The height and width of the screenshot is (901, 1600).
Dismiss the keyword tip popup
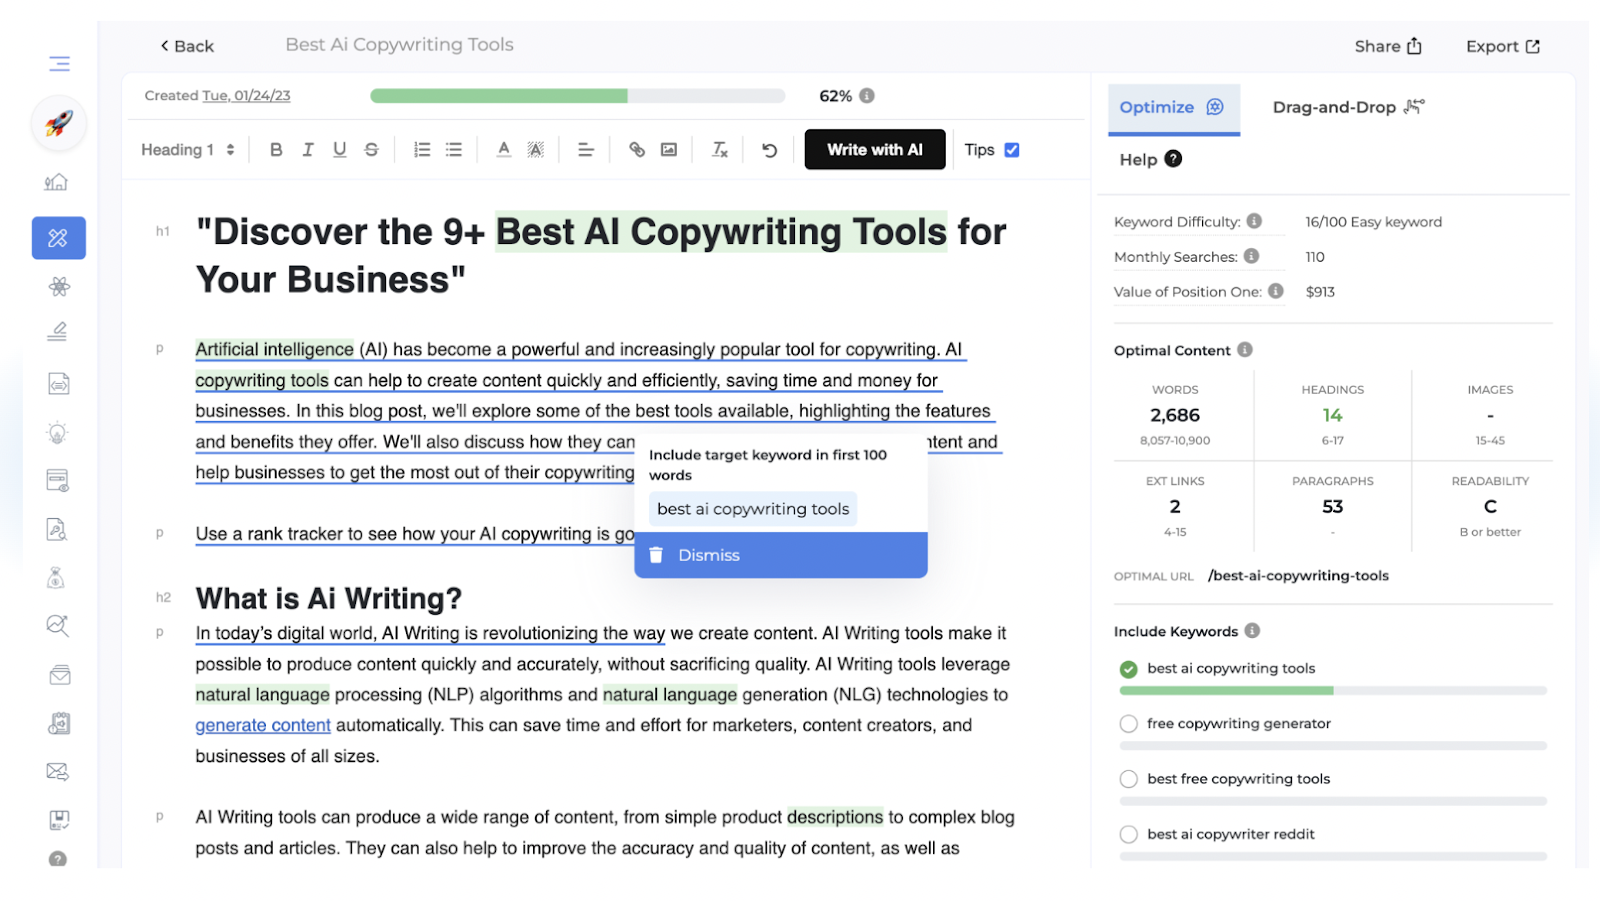pyautogui.click(x=781, y=555)
